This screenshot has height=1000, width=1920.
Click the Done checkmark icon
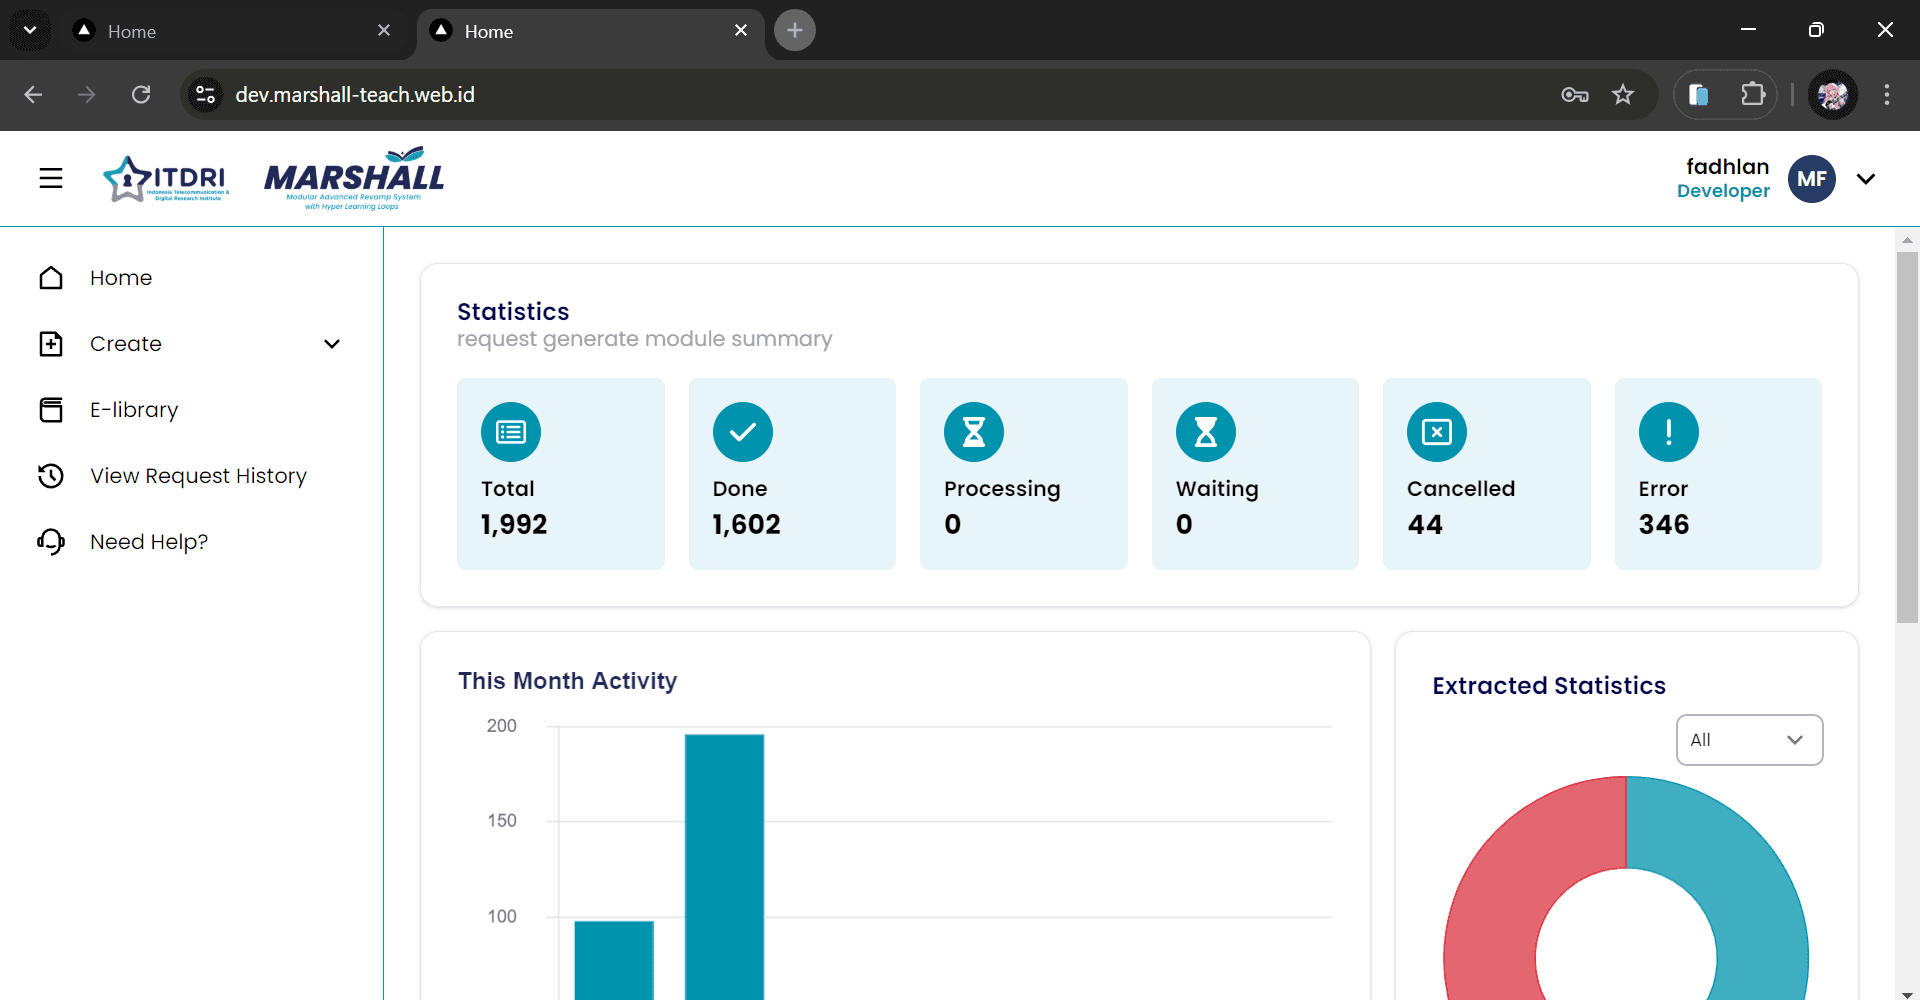pos(742,432)
